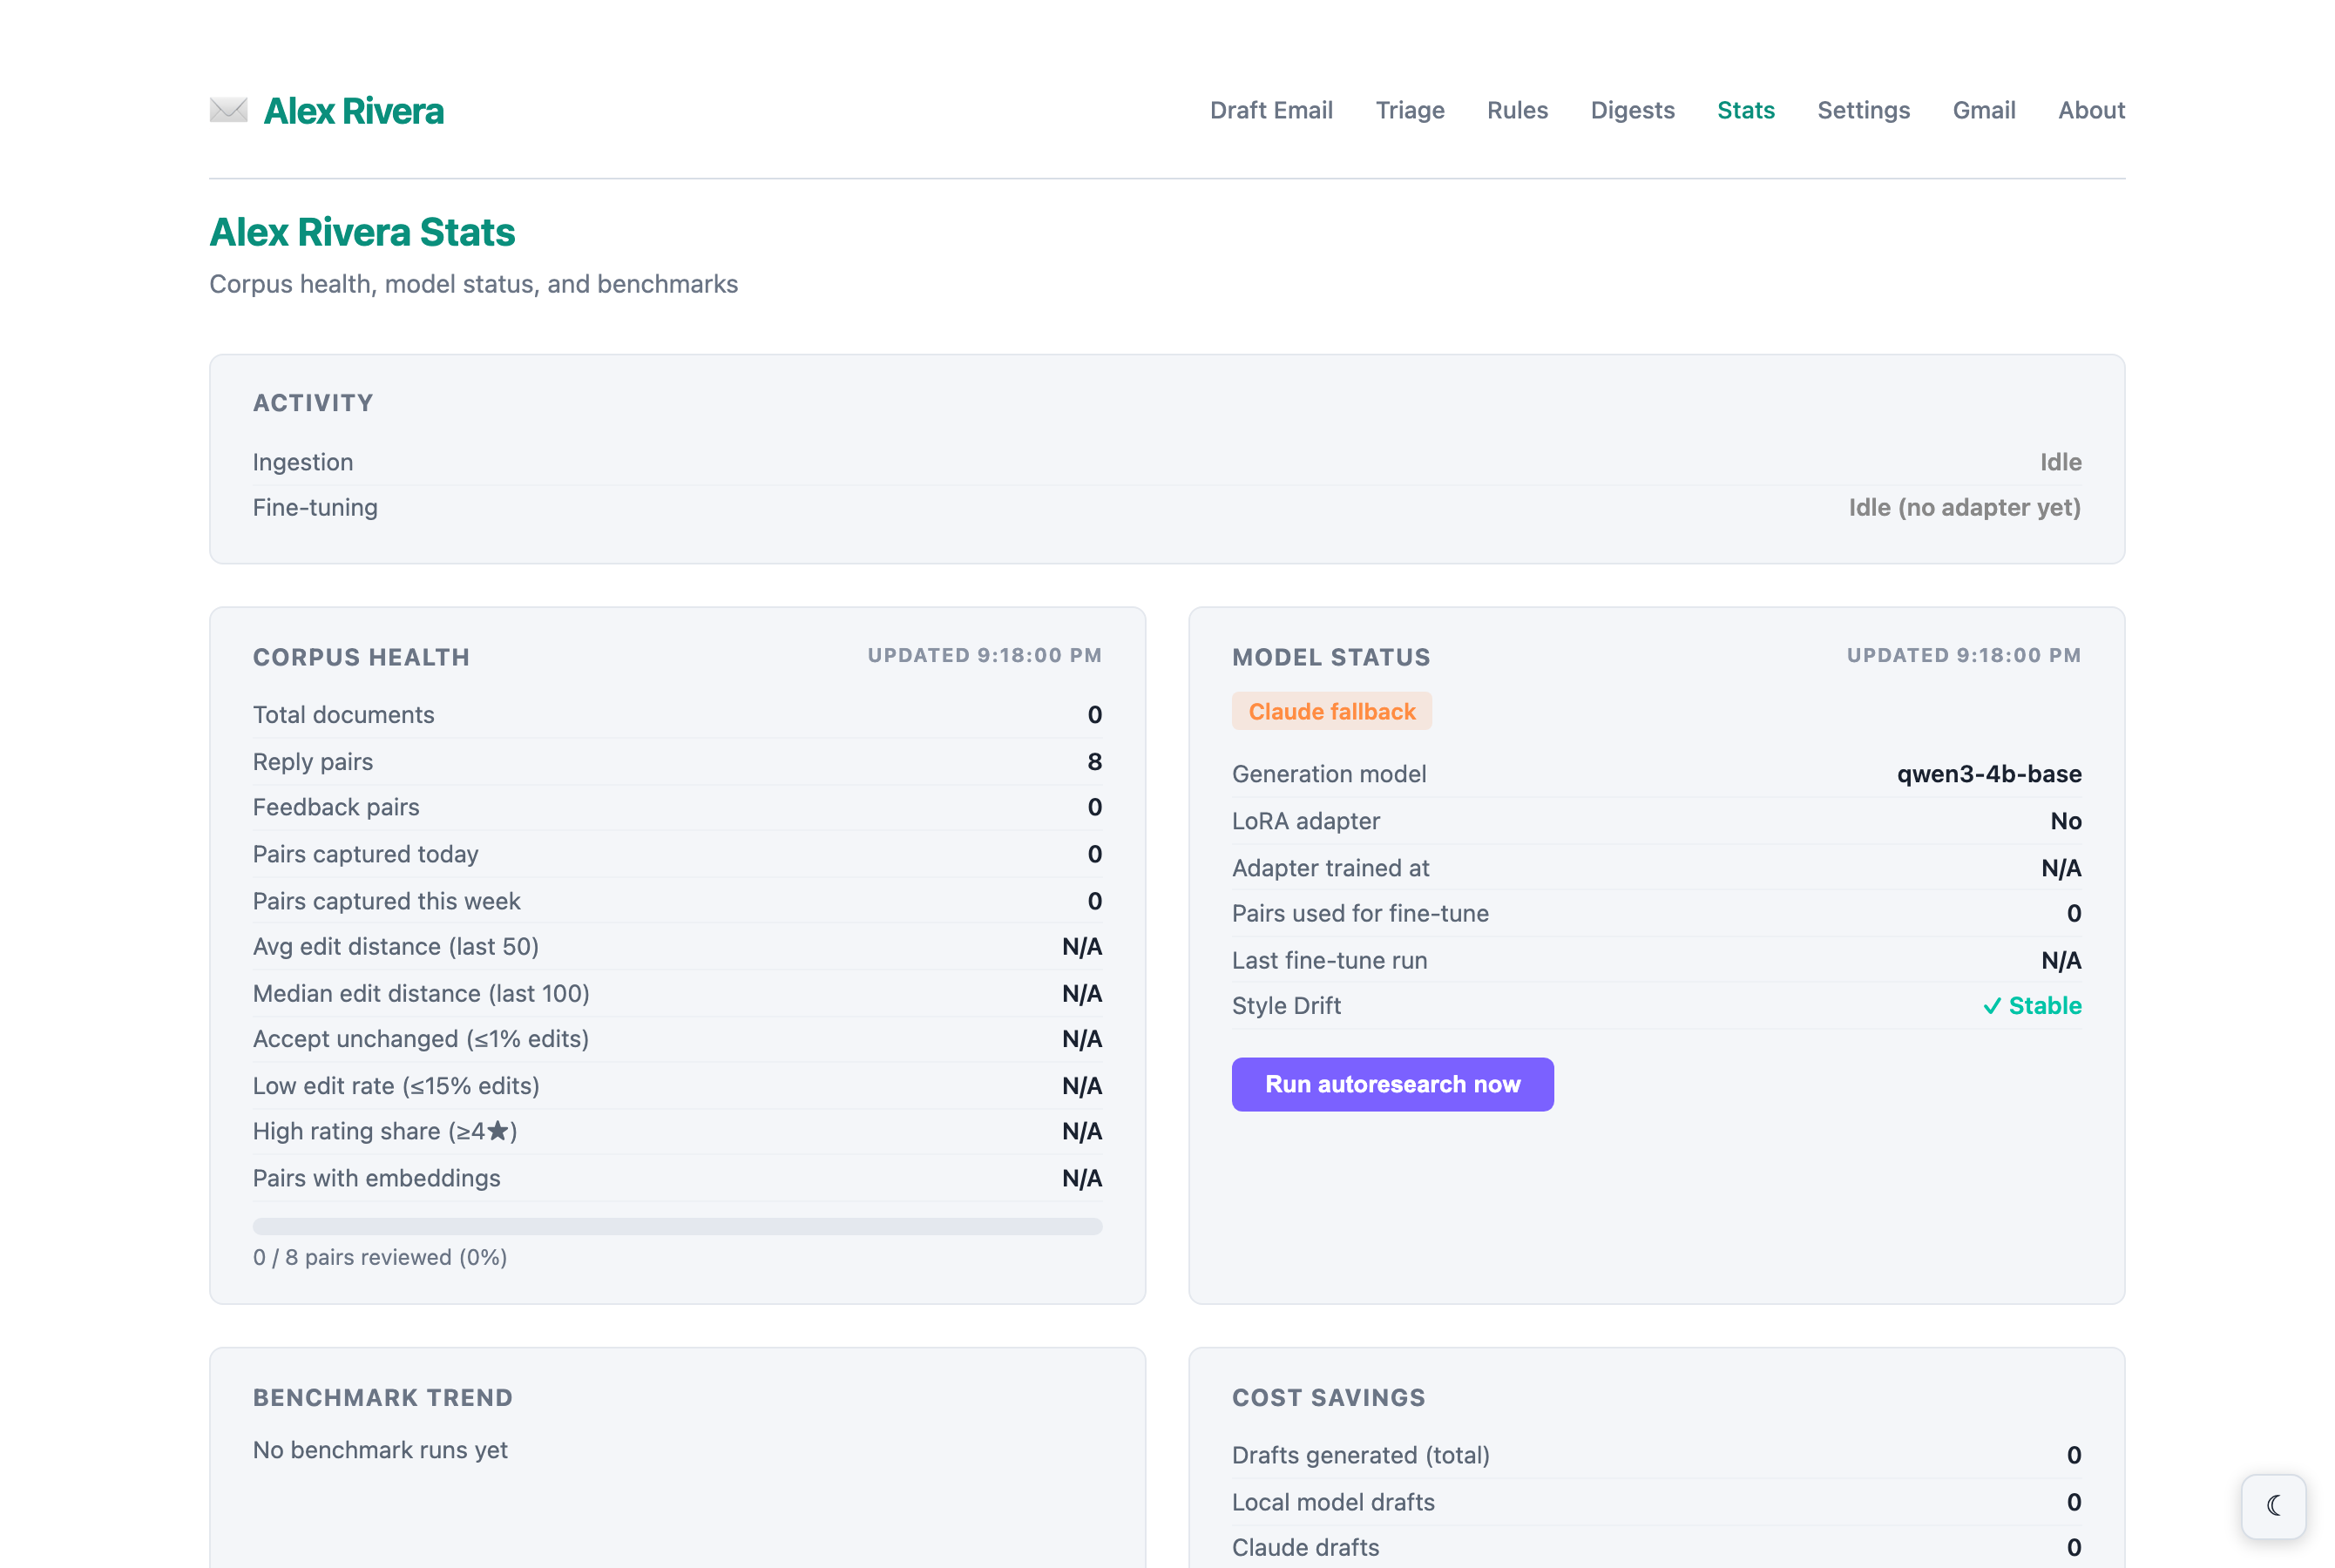Click 'ACTIVITY' section heading
The image size is (2335, 1568).
click(313, 403)
